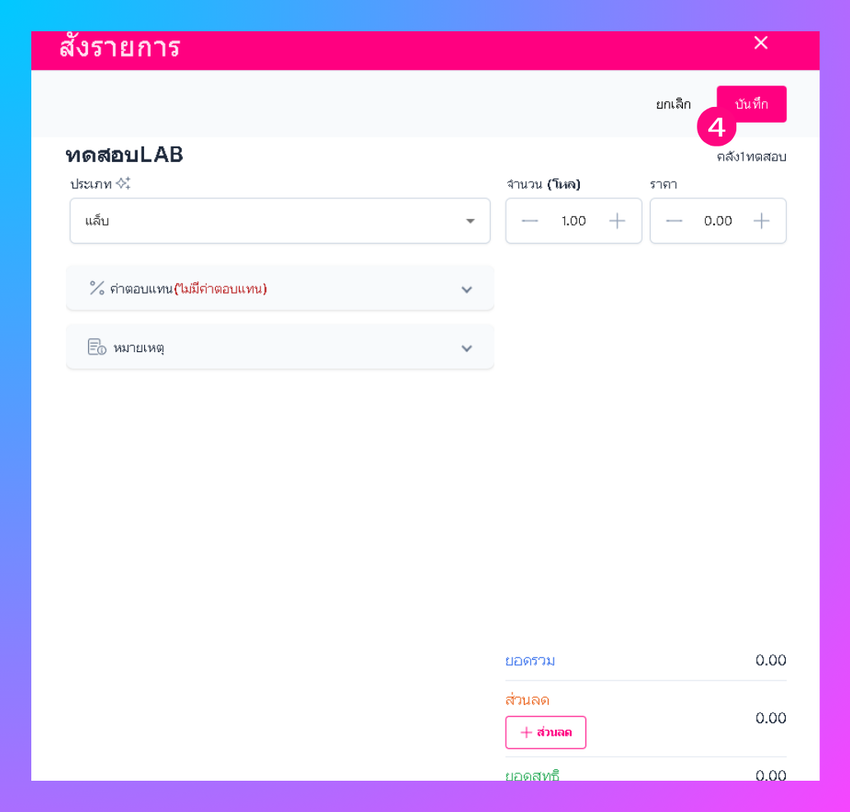The image size is (850, 812).
Task: Click the sparkle icon next to ประเภท
Action: coord(124,183)
